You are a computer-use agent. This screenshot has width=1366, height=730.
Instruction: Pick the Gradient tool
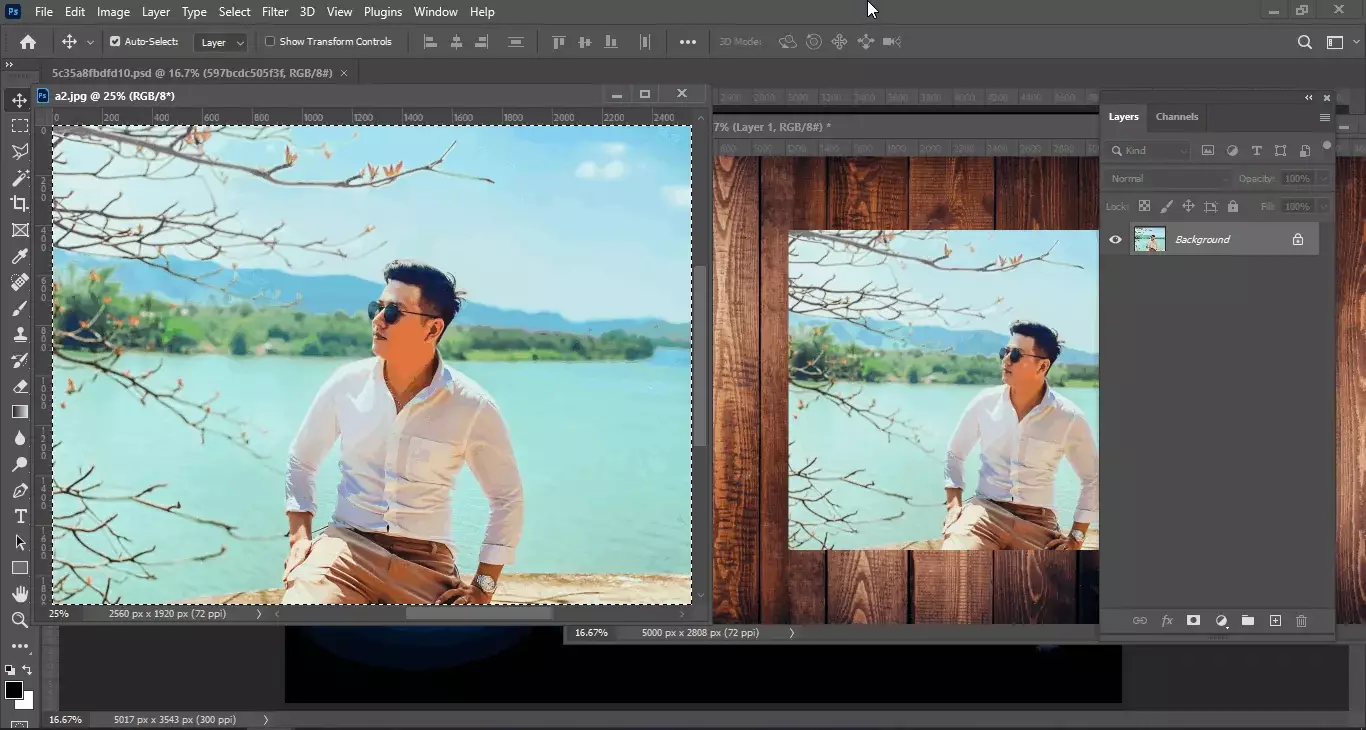19,411
